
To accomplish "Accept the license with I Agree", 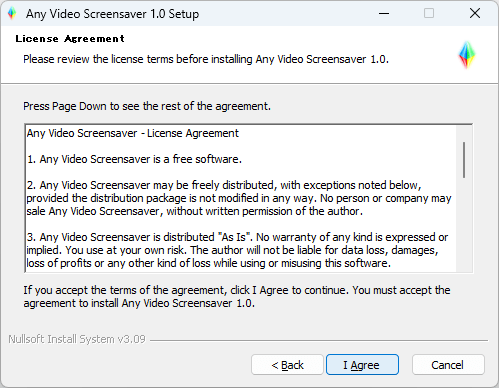I will 362,365.
